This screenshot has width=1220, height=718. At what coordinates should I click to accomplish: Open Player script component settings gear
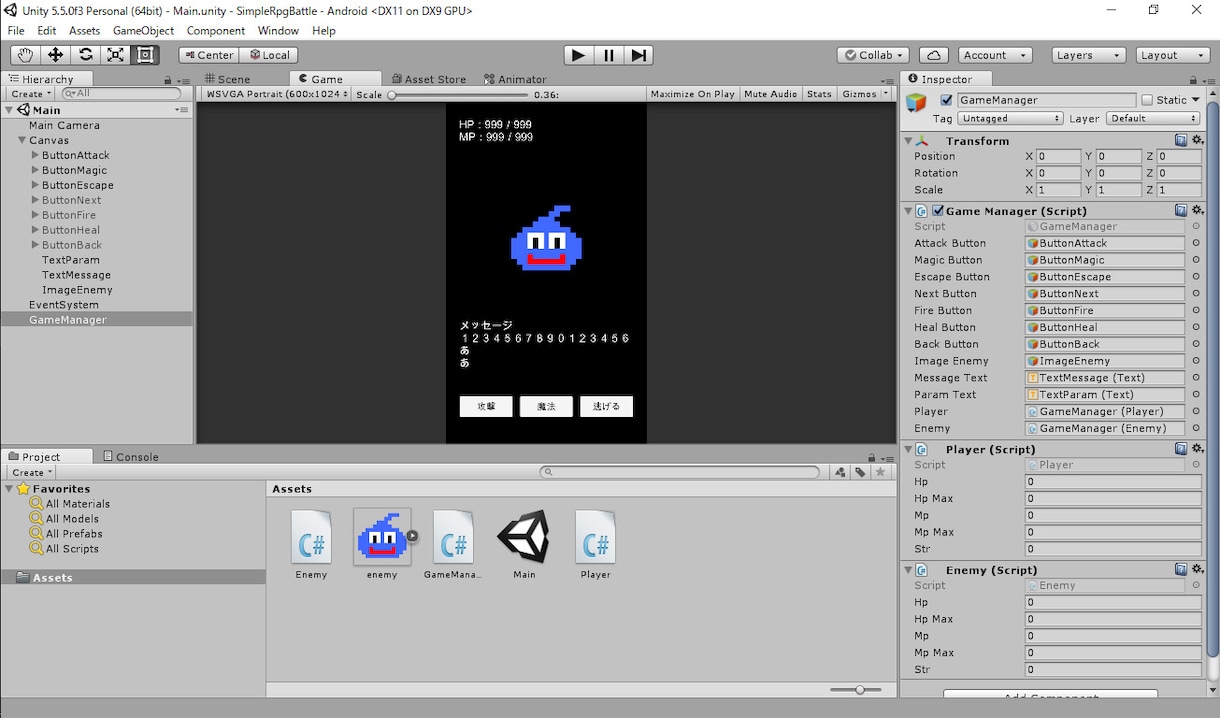1197,449
